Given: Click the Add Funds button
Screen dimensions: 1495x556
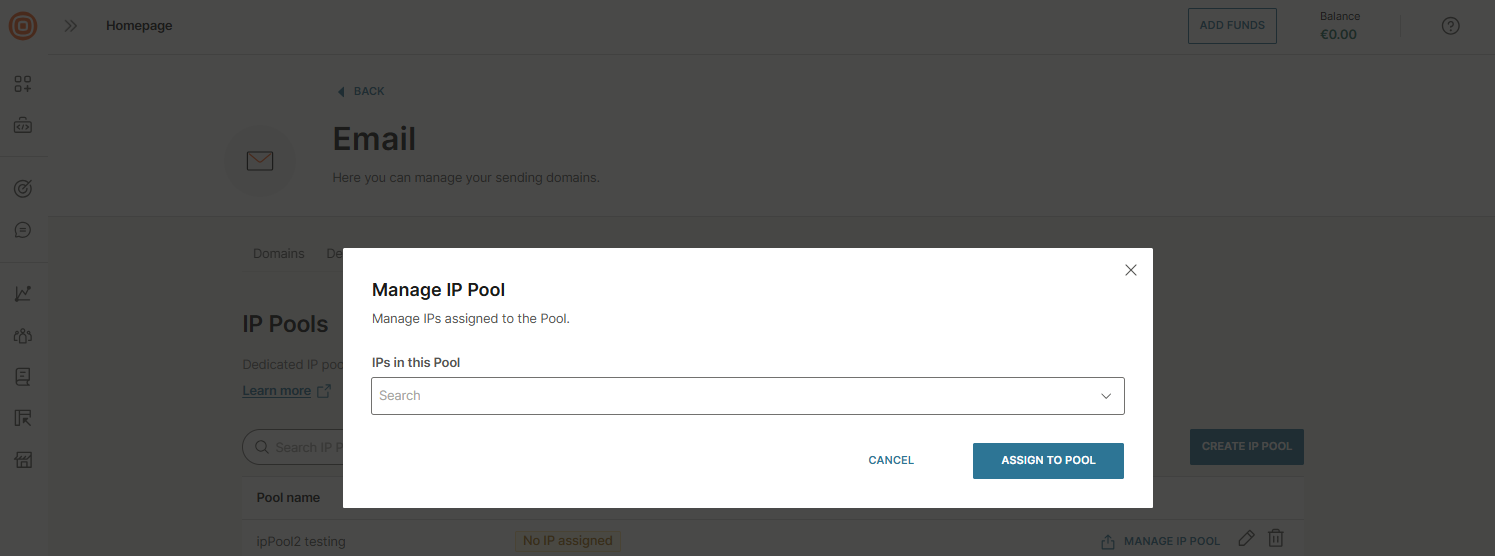Looking at the screenshot, I should click(1232, 26).
